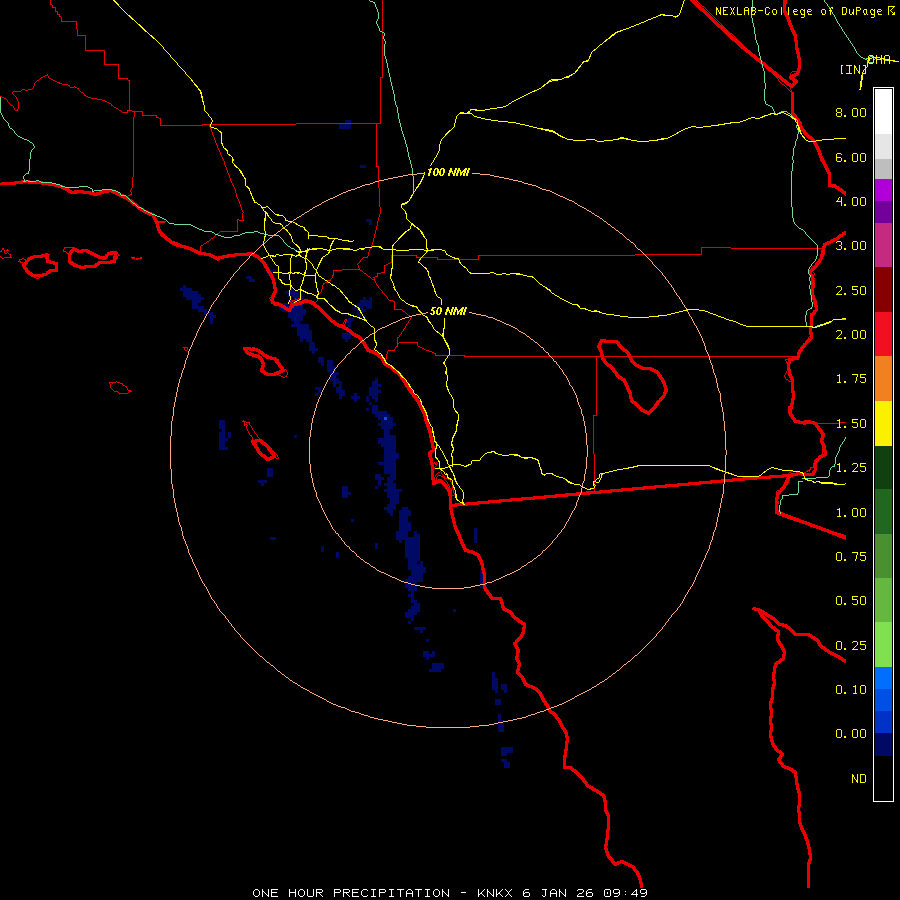This screenshot has width=900, height=900.
Task: Click the 4.00 scale value
Action: pos(851,201)
